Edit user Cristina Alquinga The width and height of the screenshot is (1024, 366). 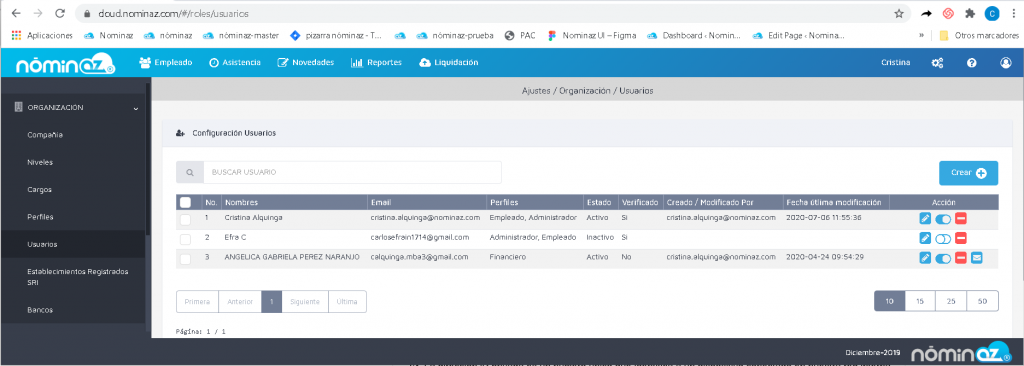[925, 219]
